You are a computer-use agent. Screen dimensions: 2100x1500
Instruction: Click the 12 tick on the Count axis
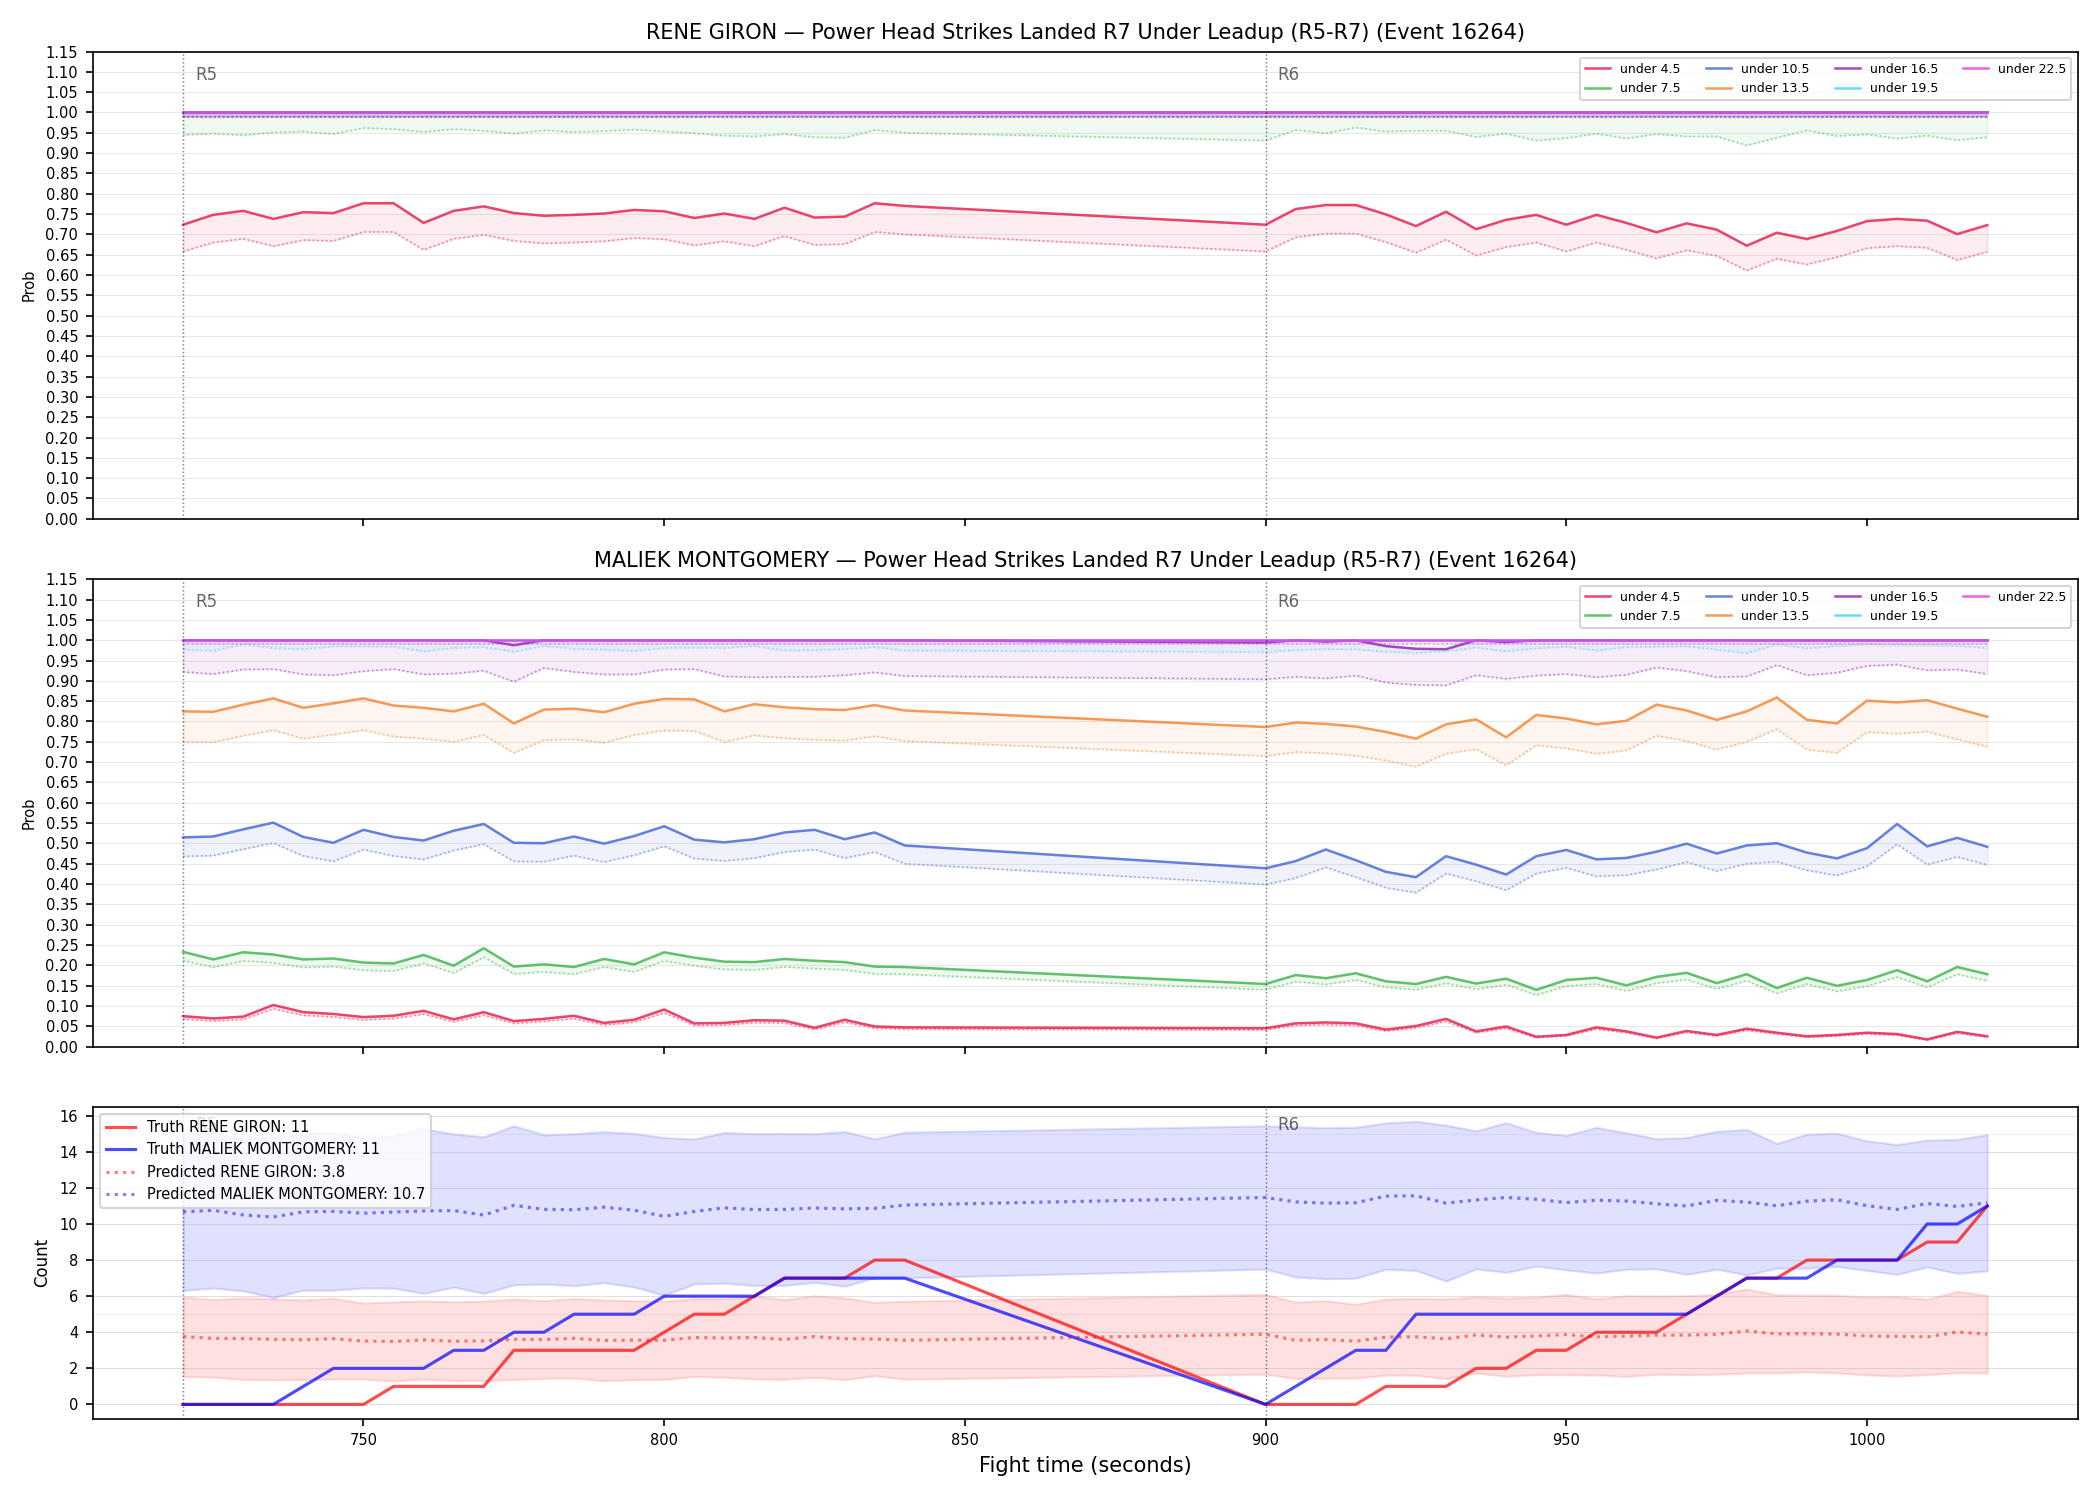pos(69,1188)
